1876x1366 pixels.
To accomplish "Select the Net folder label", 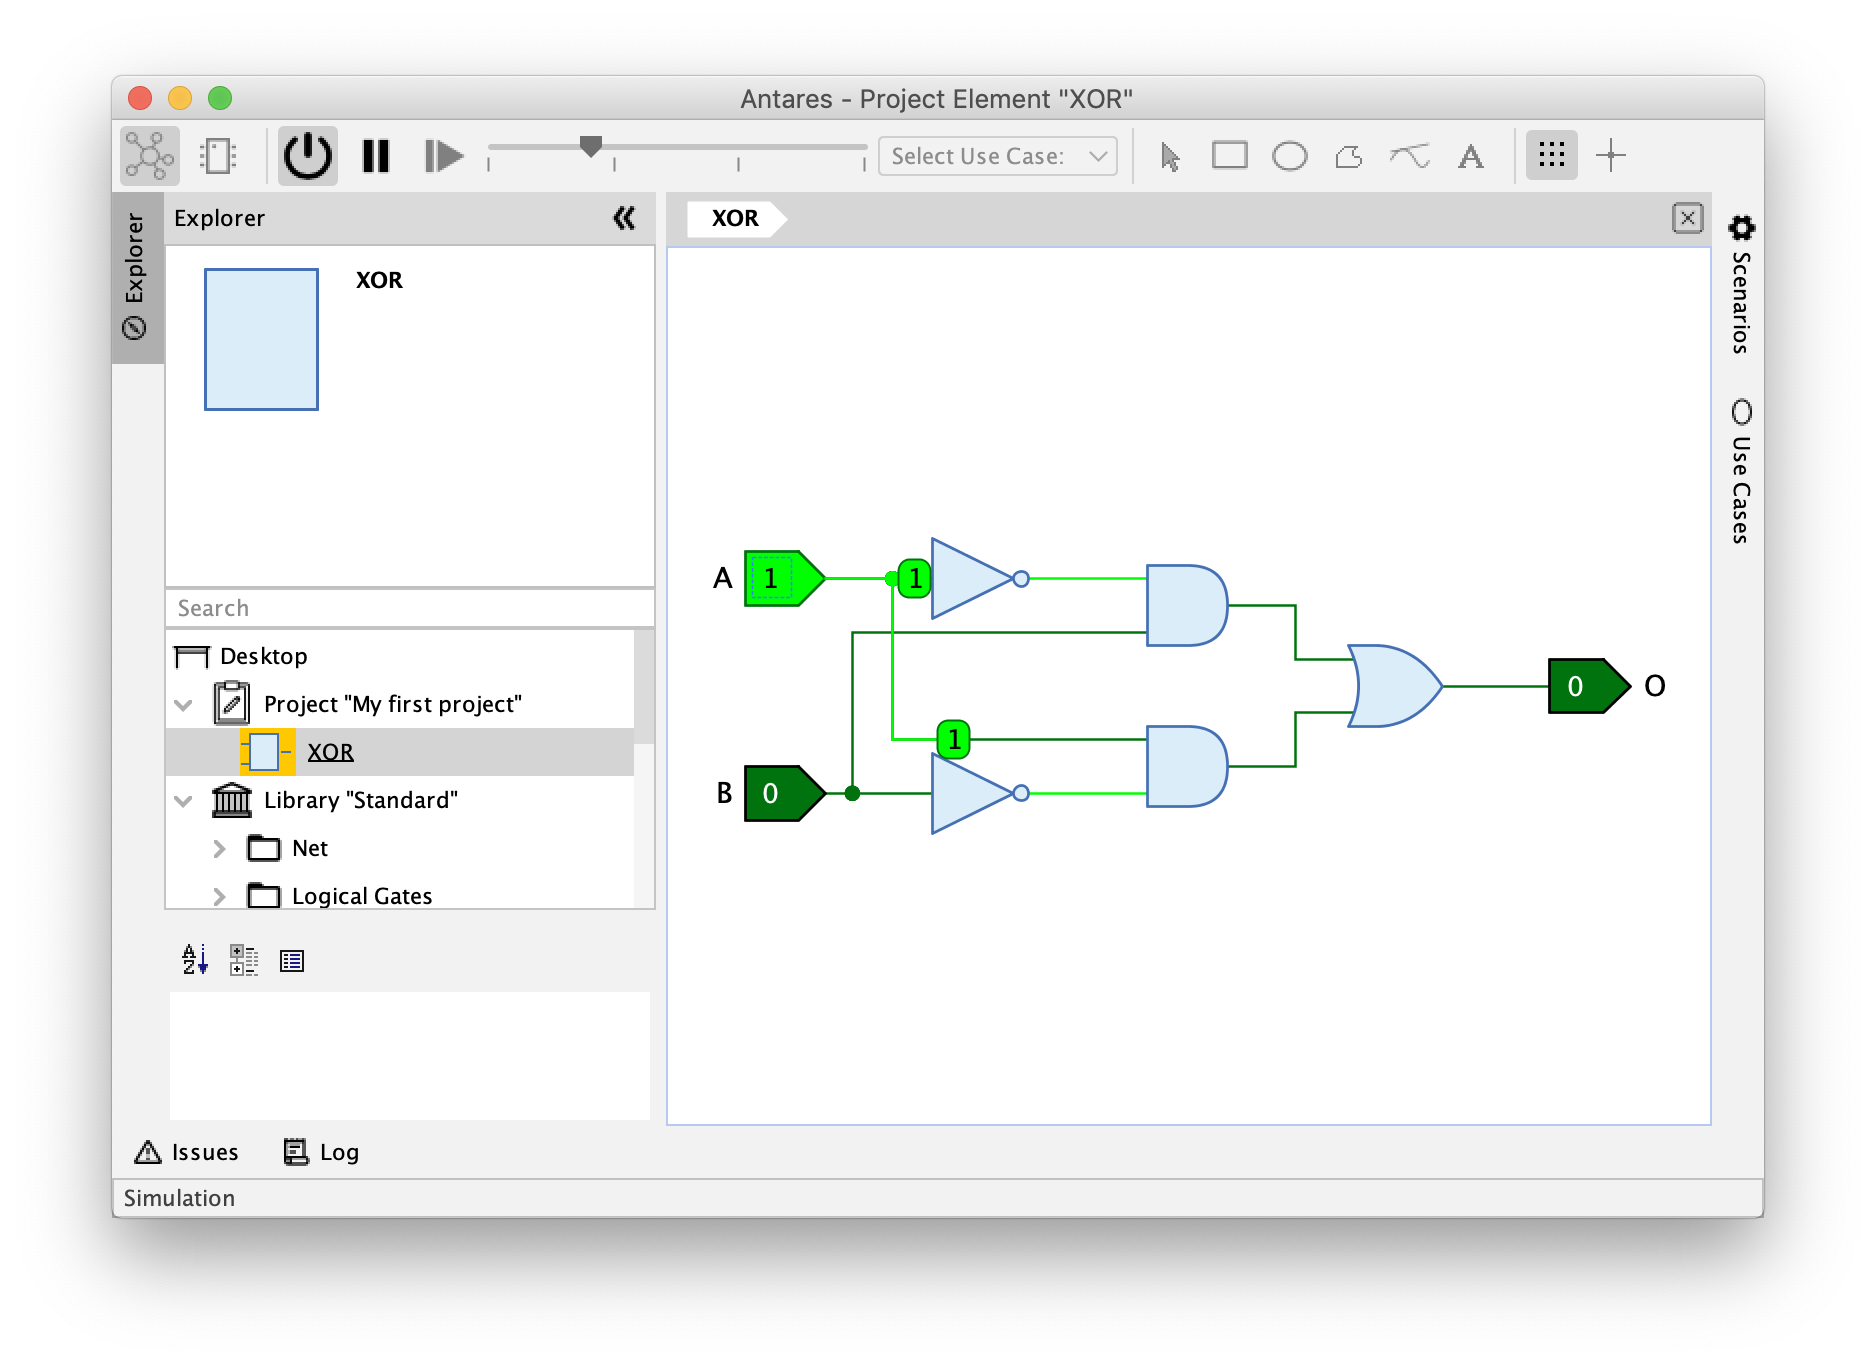I will pos(310,848).
